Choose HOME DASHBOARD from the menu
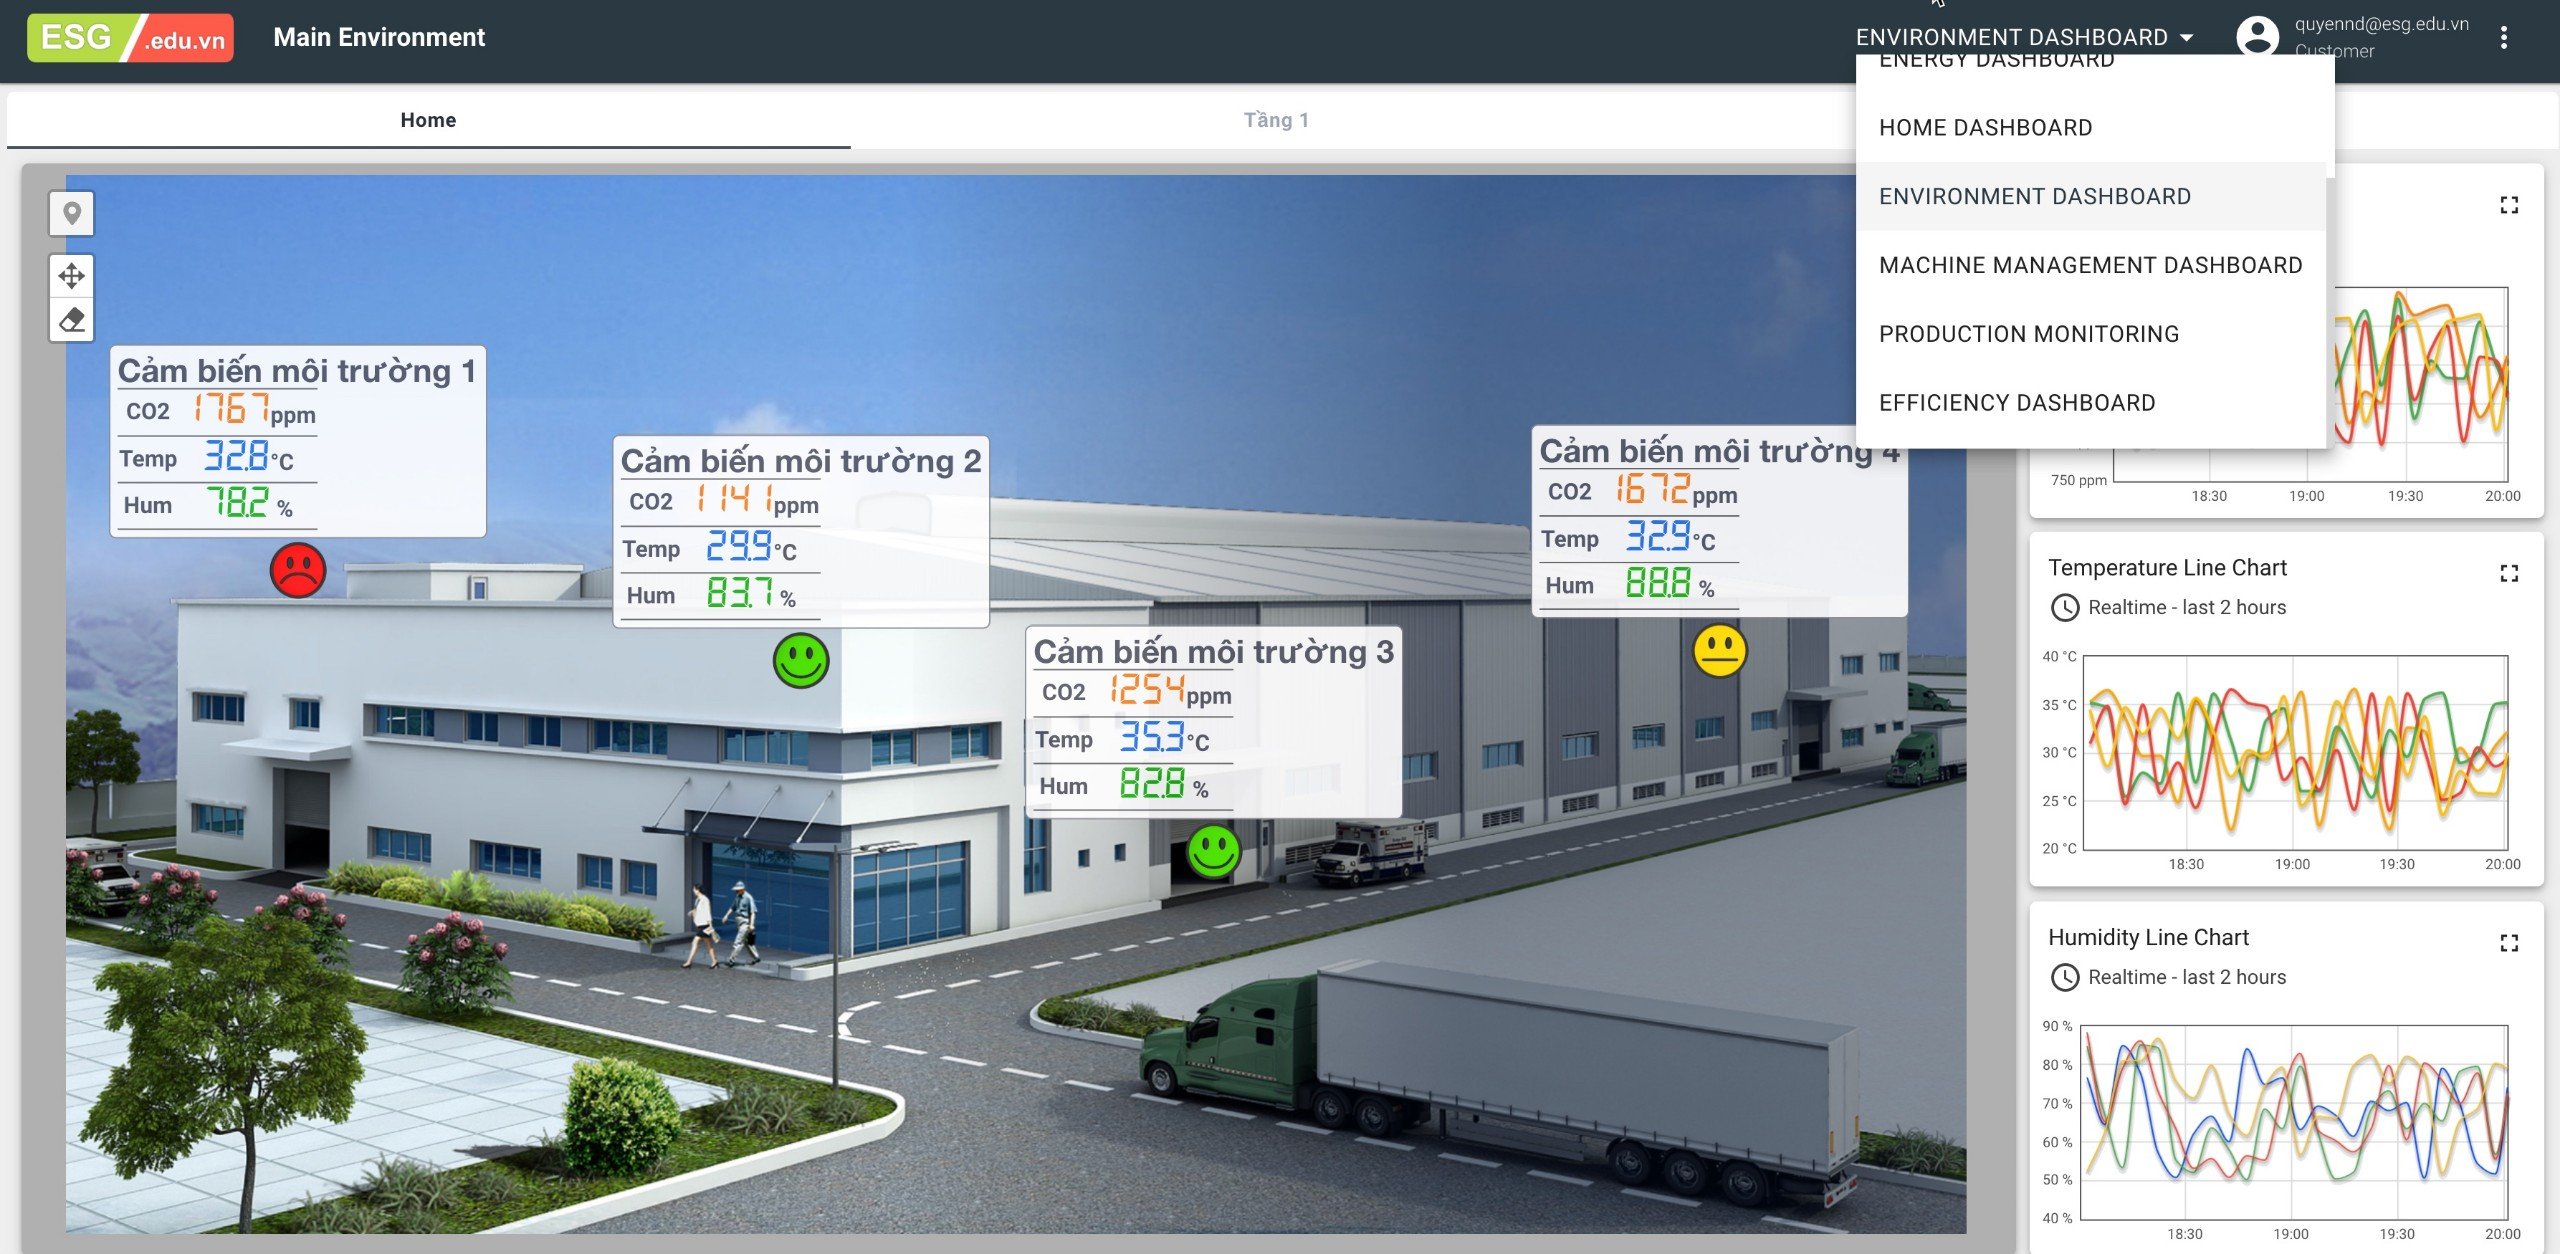2560x1254 pixels. pyautogui.click(x=1985, y=128)
